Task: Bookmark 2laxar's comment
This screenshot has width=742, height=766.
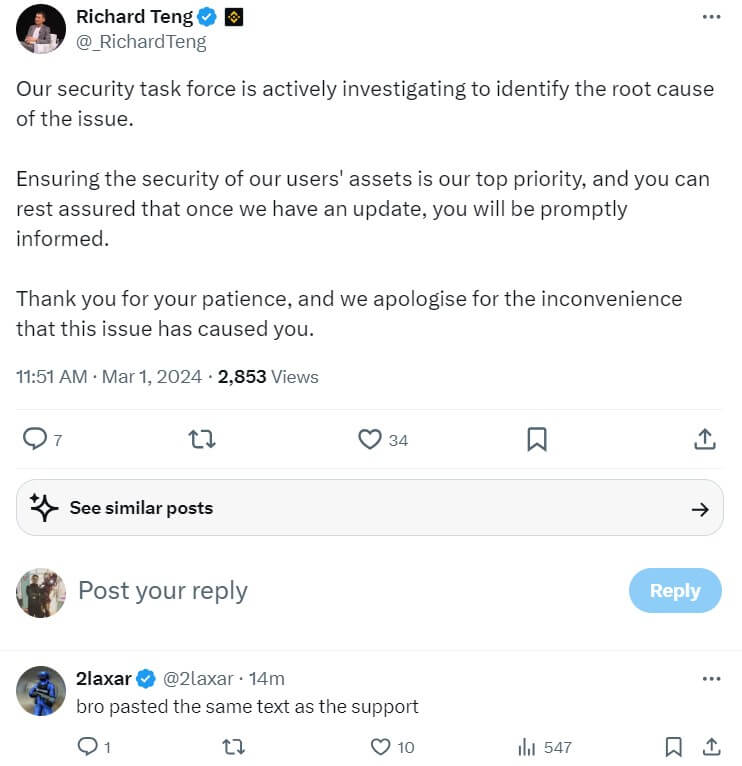Action: pos(674,746)
